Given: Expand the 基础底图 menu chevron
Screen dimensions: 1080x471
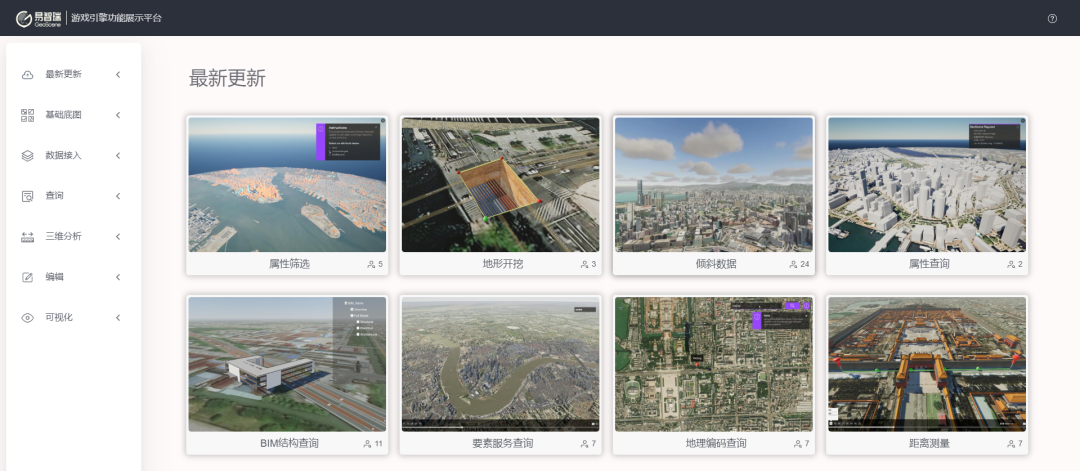Looking at the screenshot, I should click(x=118, y=115).
